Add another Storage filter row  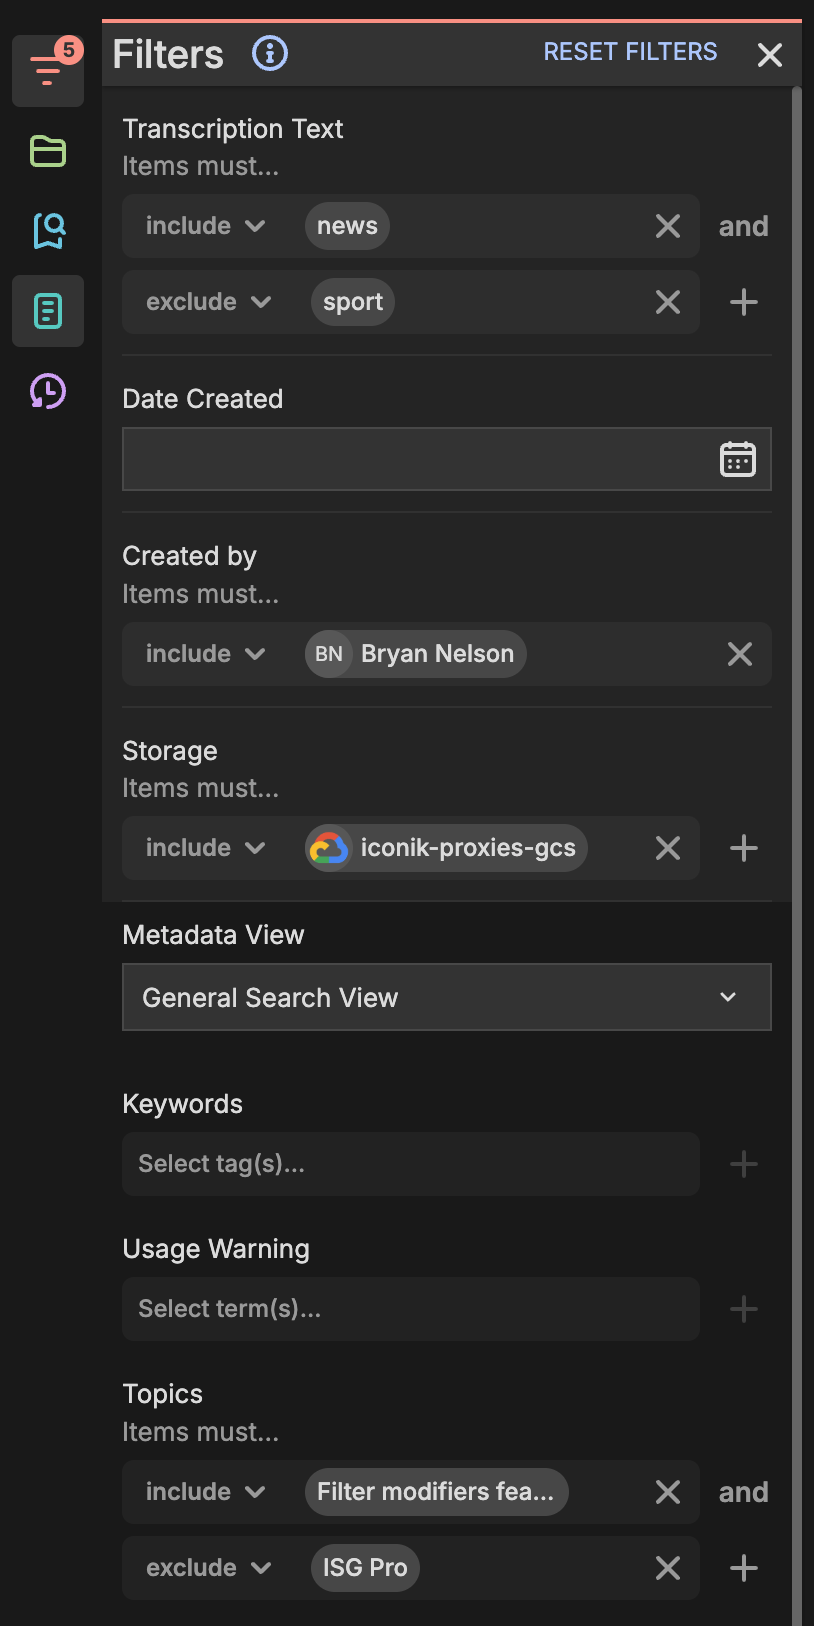click(744, 848)
